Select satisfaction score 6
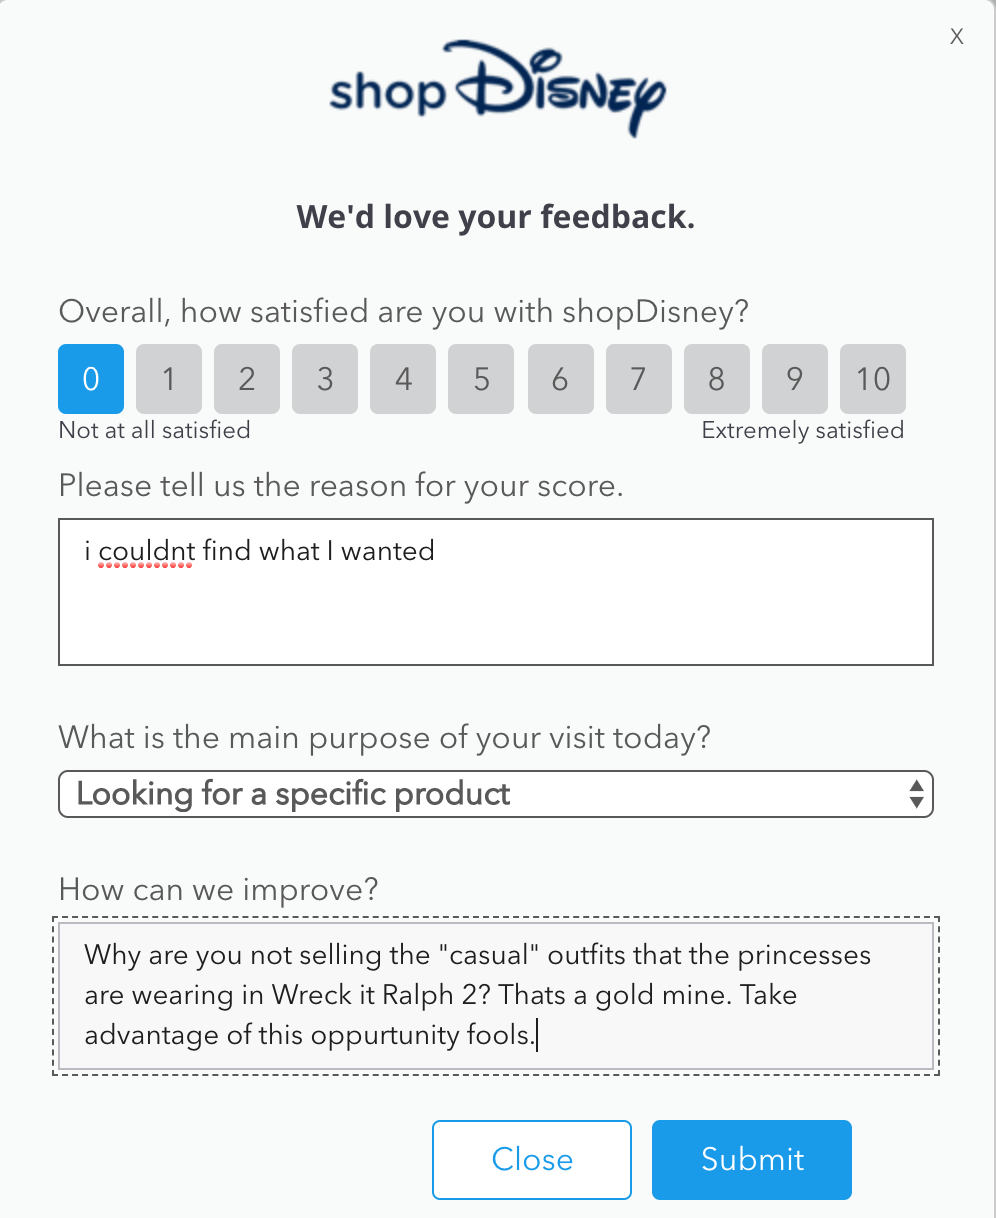 [x=560, y=379]
